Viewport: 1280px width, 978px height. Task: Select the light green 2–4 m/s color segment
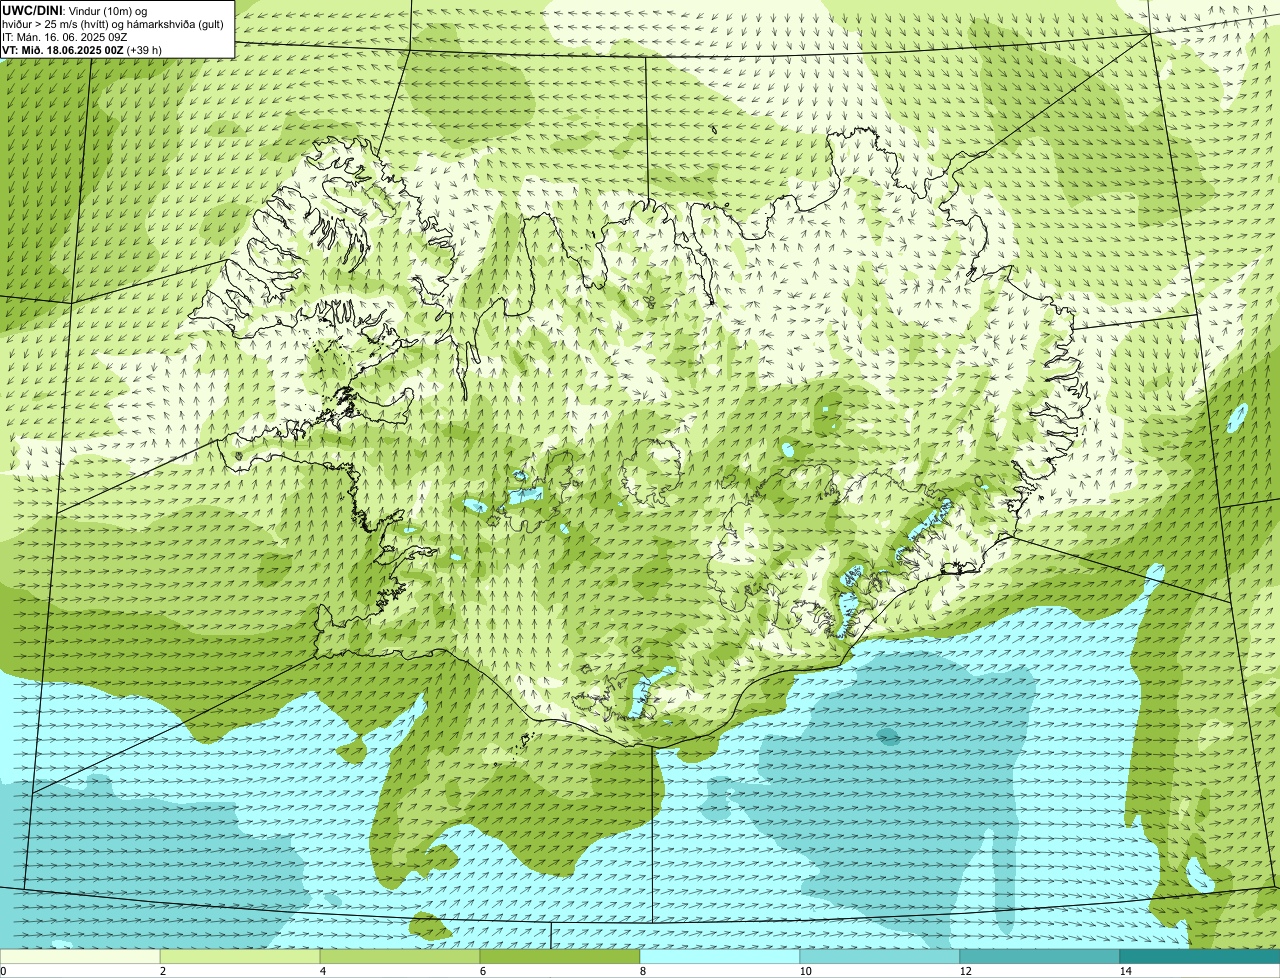(x=240, y=956)
